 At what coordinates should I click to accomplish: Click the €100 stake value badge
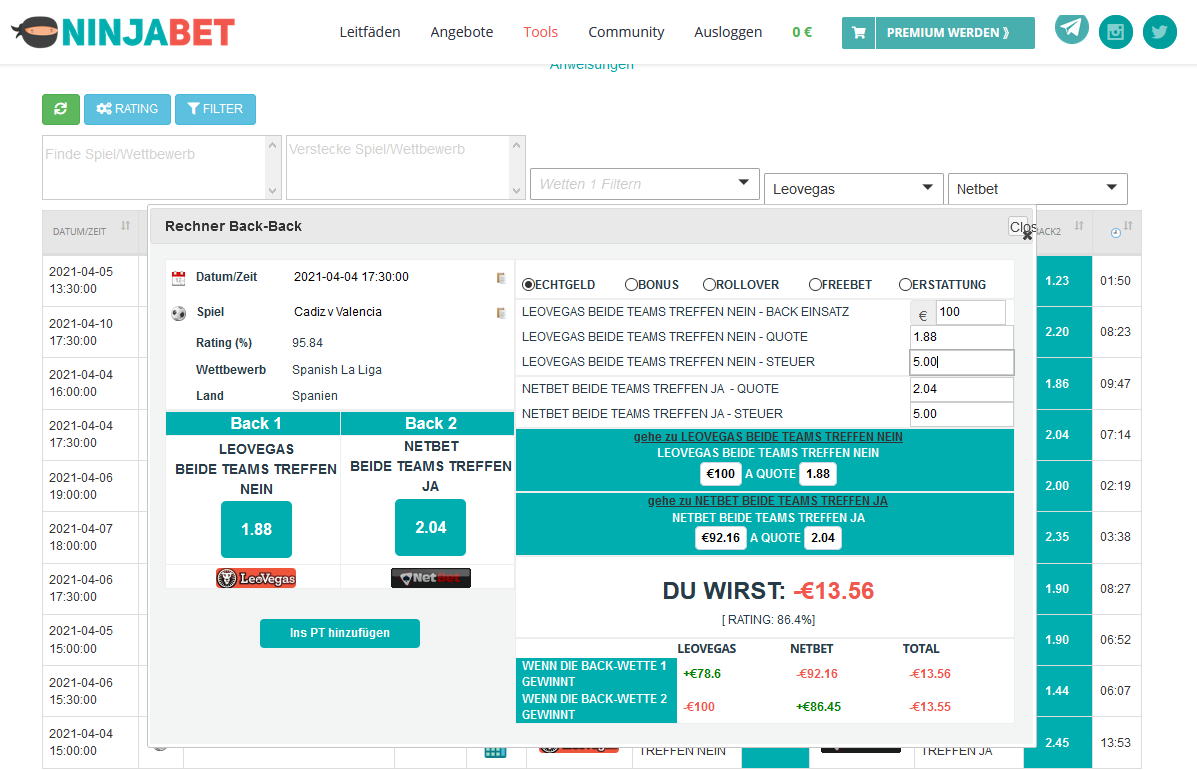coord(721,474)
